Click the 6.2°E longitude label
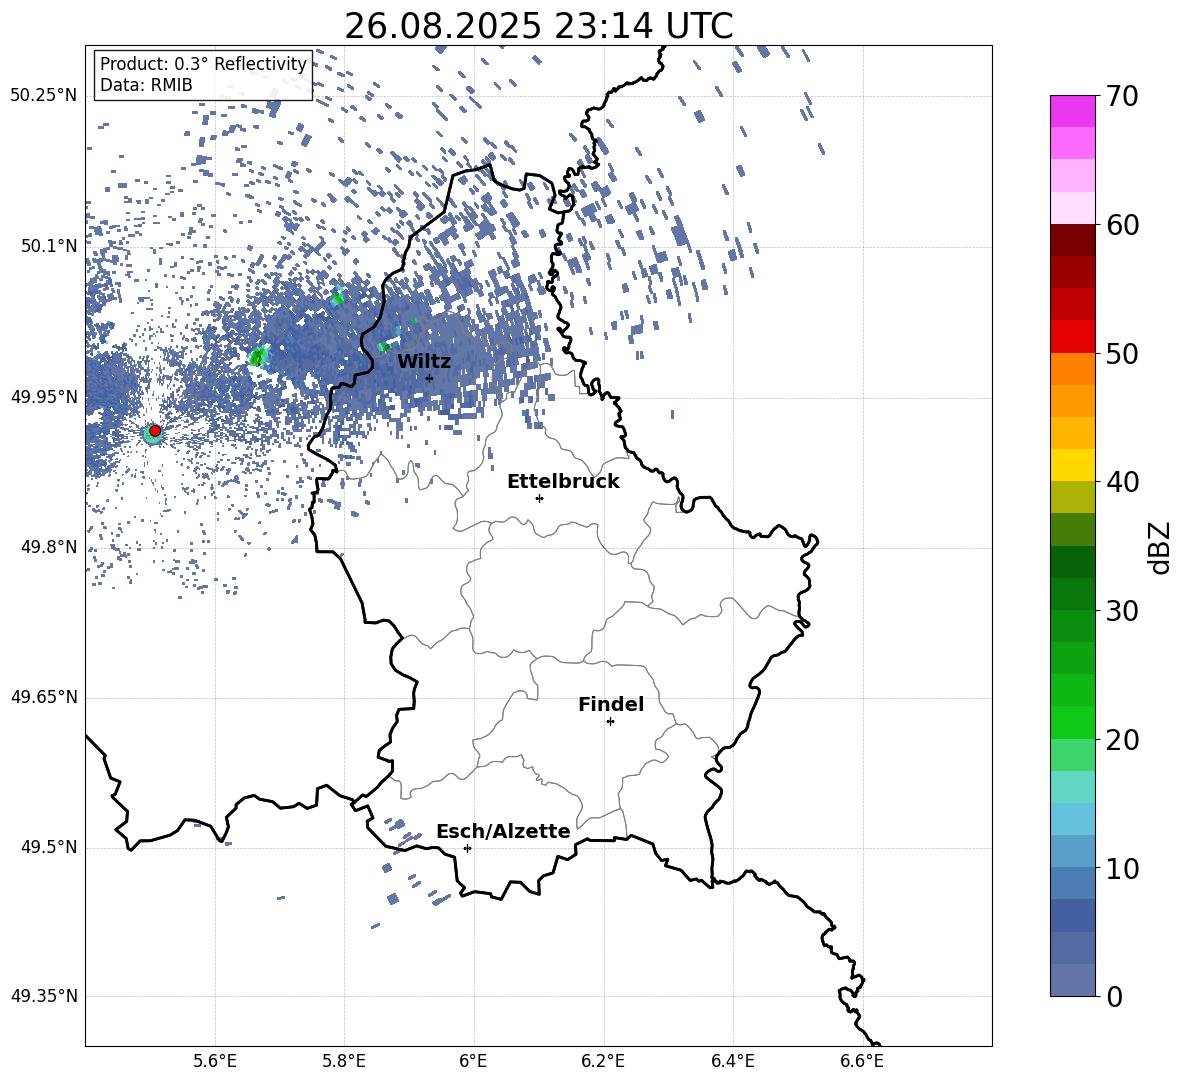This screenshot has height=1081, width=1184. [x=603, y=1061]
